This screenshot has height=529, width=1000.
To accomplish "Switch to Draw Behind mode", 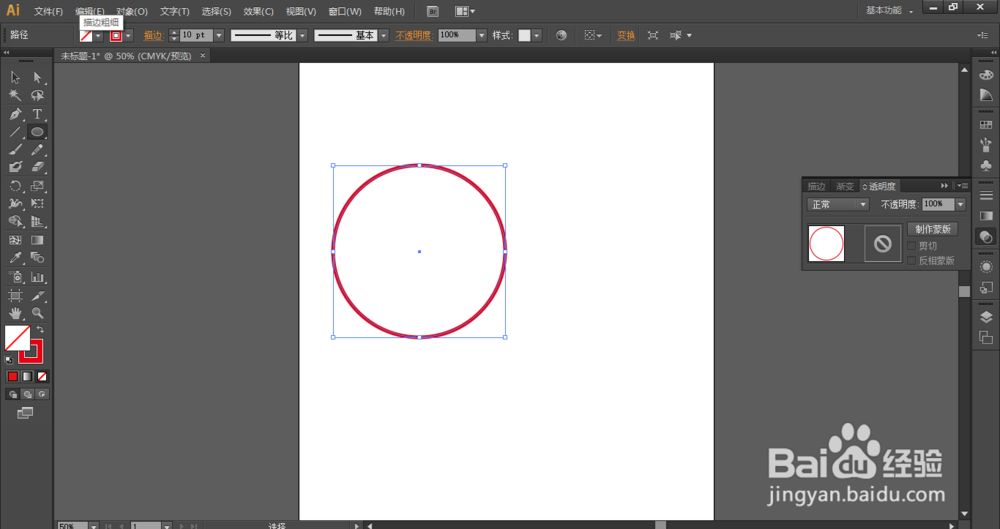I will coord(27,394).
